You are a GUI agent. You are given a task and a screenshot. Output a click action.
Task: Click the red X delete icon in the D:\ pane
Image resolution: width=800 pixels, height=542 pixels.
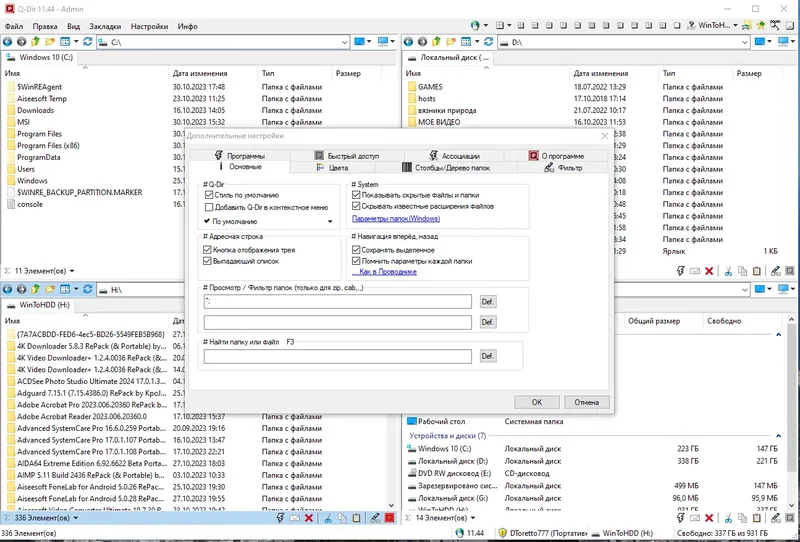tap(709, 271)
